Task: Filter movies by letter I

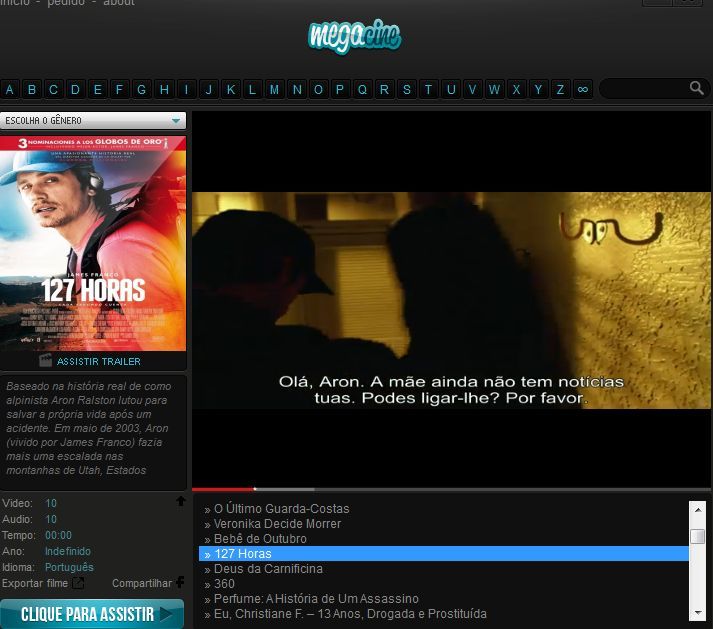Action: point(186,89)
